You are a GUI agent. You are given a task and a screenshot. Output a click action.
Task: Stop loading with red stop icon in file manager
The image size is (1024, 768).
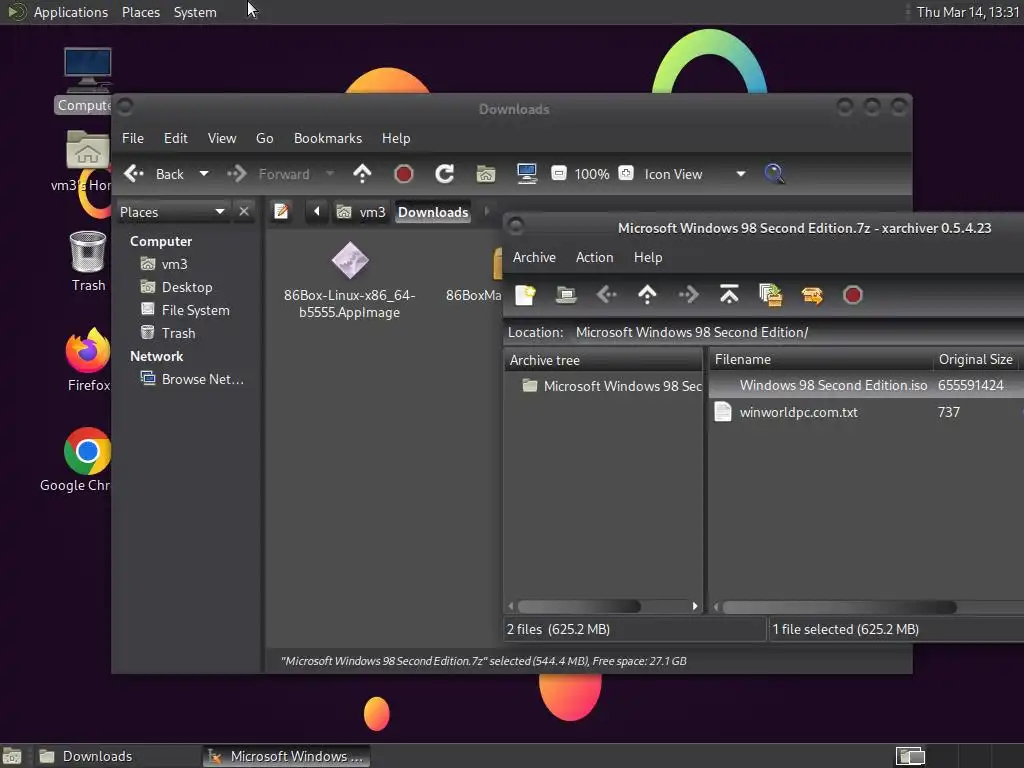point(404,174)
